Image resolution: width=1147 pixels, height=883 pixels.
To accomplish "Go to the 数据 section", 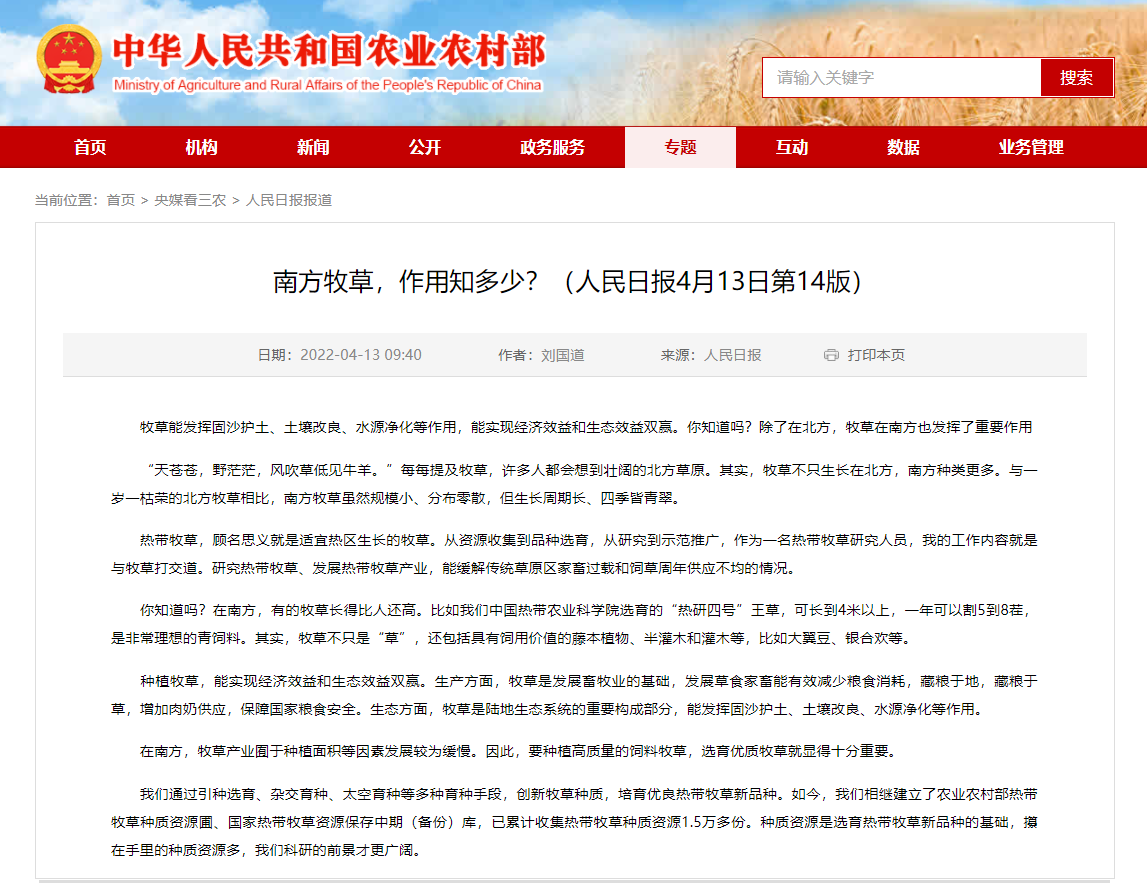I will (x=903, y=147).
